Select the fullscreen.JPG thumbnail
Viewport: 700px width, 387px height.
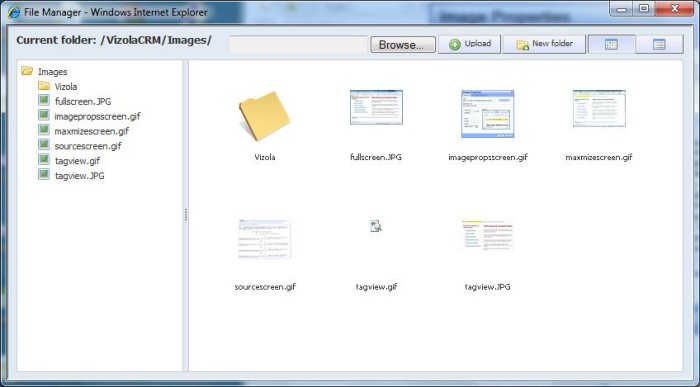click(376, 107)
